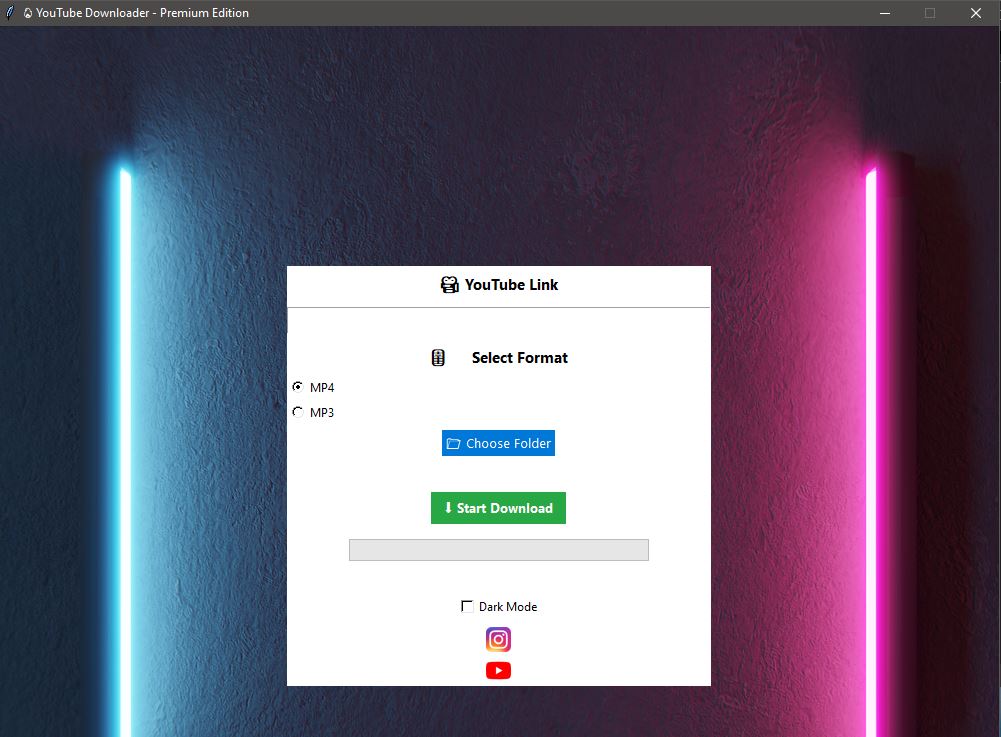Viewport: 1001px width, 737px height.
Task: Click the window title 'YouTube Downloader - Premium Edition'
Action: (x=142, y=13)
